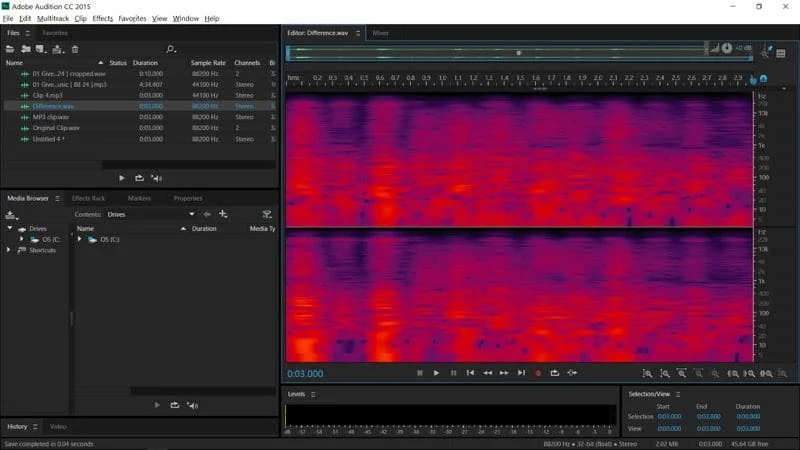Toggle Loop Playback in Files panel
The image size is (800, 450).
[x=139, y=178]
